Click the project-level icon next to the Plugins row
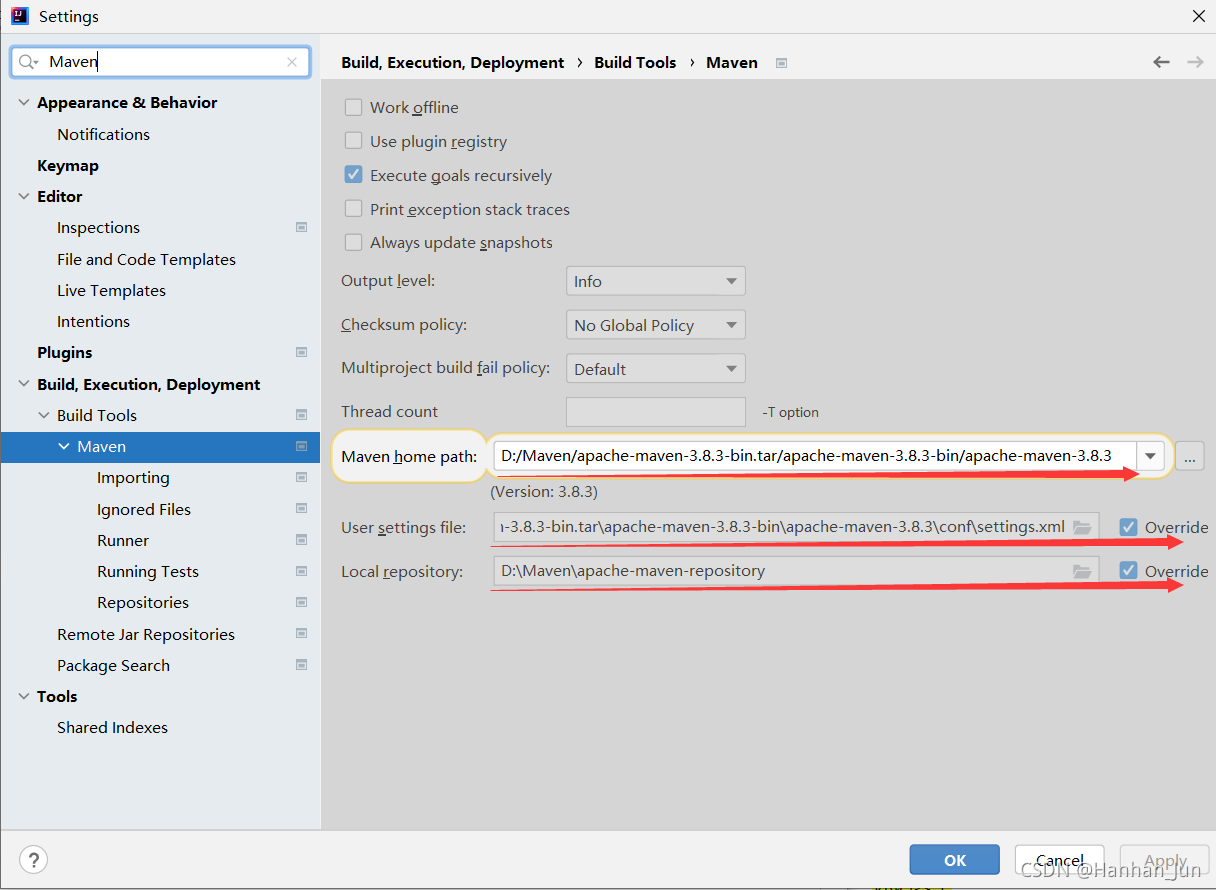Image resolution: width=1216 pixels, height=890 pixels. pos(301,353)
